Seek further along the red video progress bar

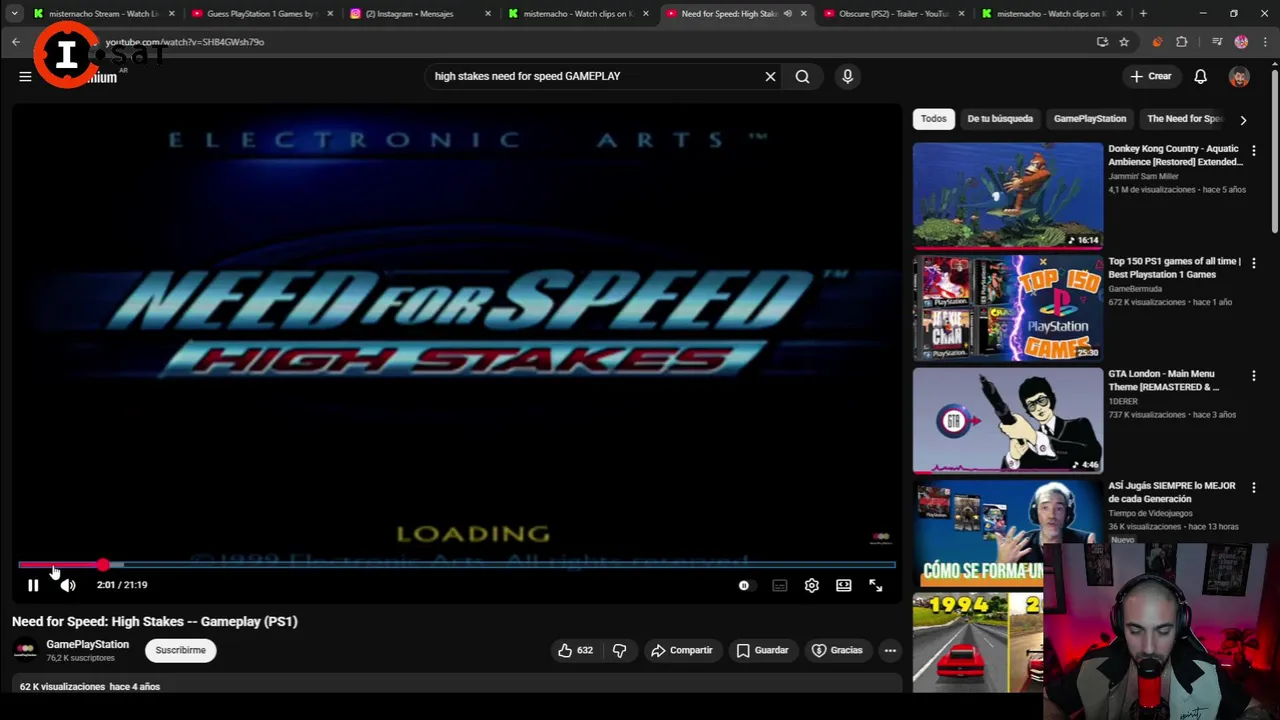coord(457,565)
